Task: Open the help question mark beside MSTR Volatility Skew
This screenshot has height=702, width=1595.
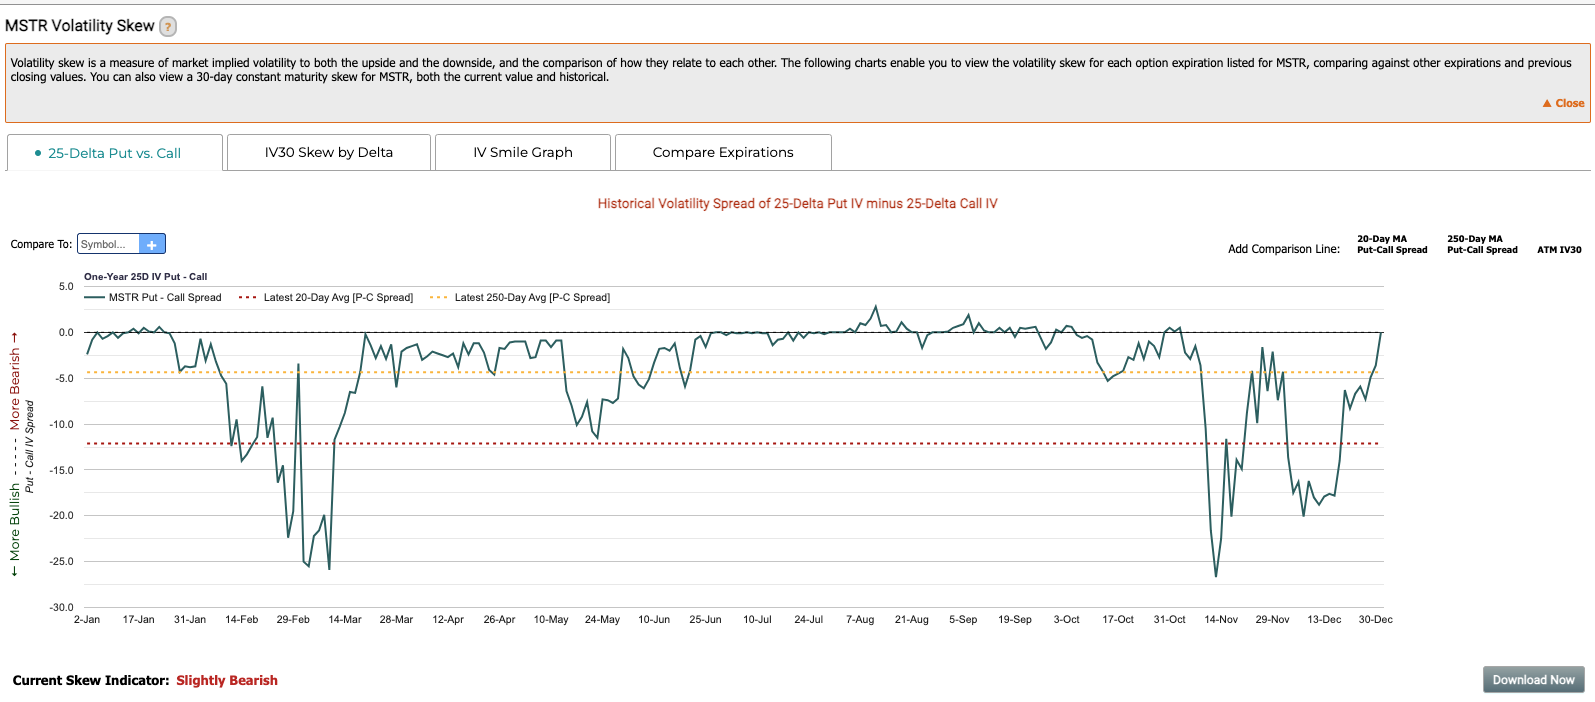Action: (168, 27)
